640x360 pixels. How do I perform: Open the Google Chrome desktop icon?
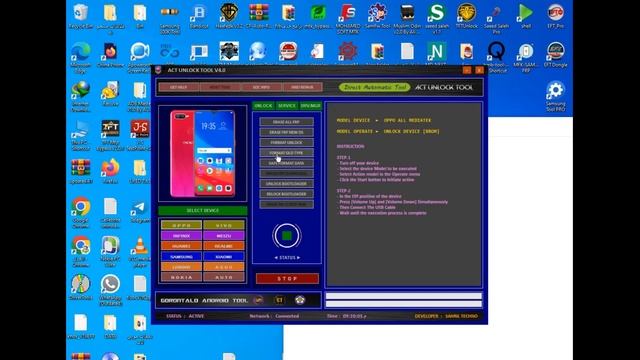point(81,212)
